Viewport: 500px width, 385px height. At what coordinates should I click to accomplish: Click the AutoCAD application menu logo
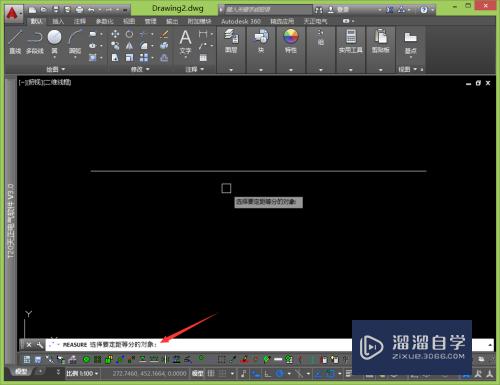click(13, 13)
